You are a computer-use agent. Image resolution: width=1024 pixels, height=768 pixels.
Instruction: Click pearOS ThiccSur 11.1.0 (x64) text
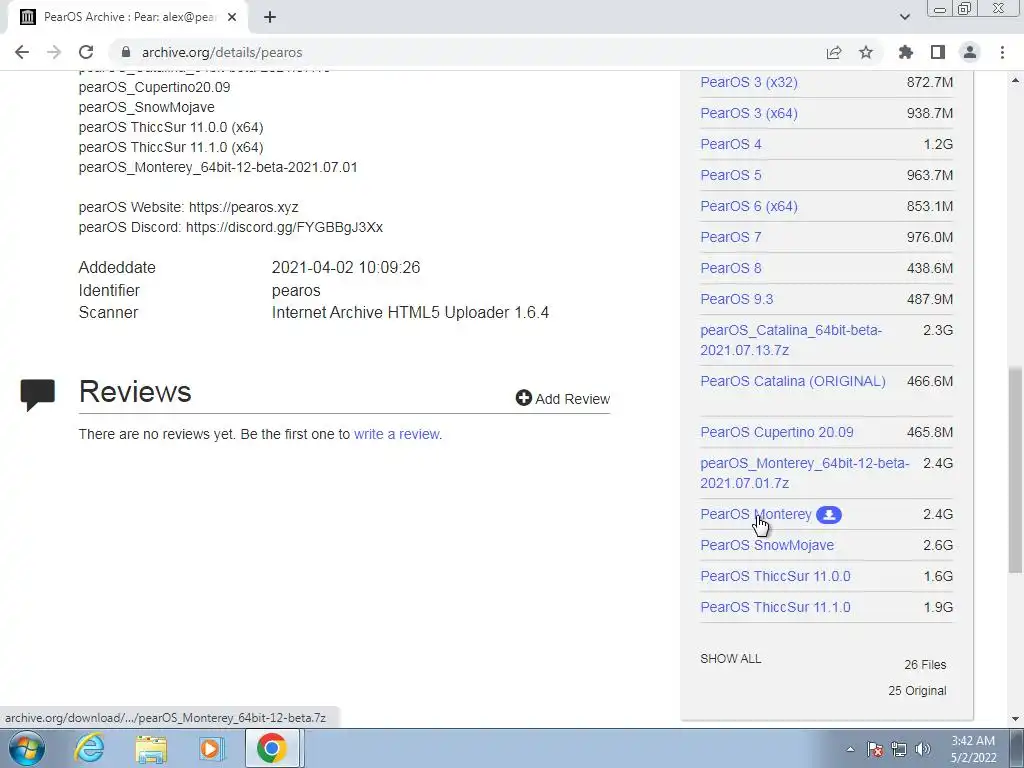[171, 148]
